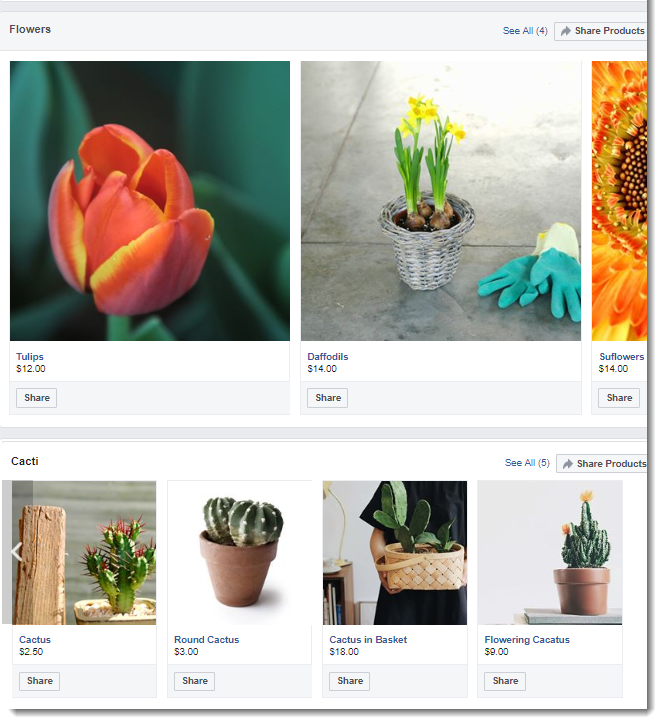Share the Flowering Cacatus product
Image resolution: width=662 pixels, height=724 pixels.
click(x=505, y=681)
